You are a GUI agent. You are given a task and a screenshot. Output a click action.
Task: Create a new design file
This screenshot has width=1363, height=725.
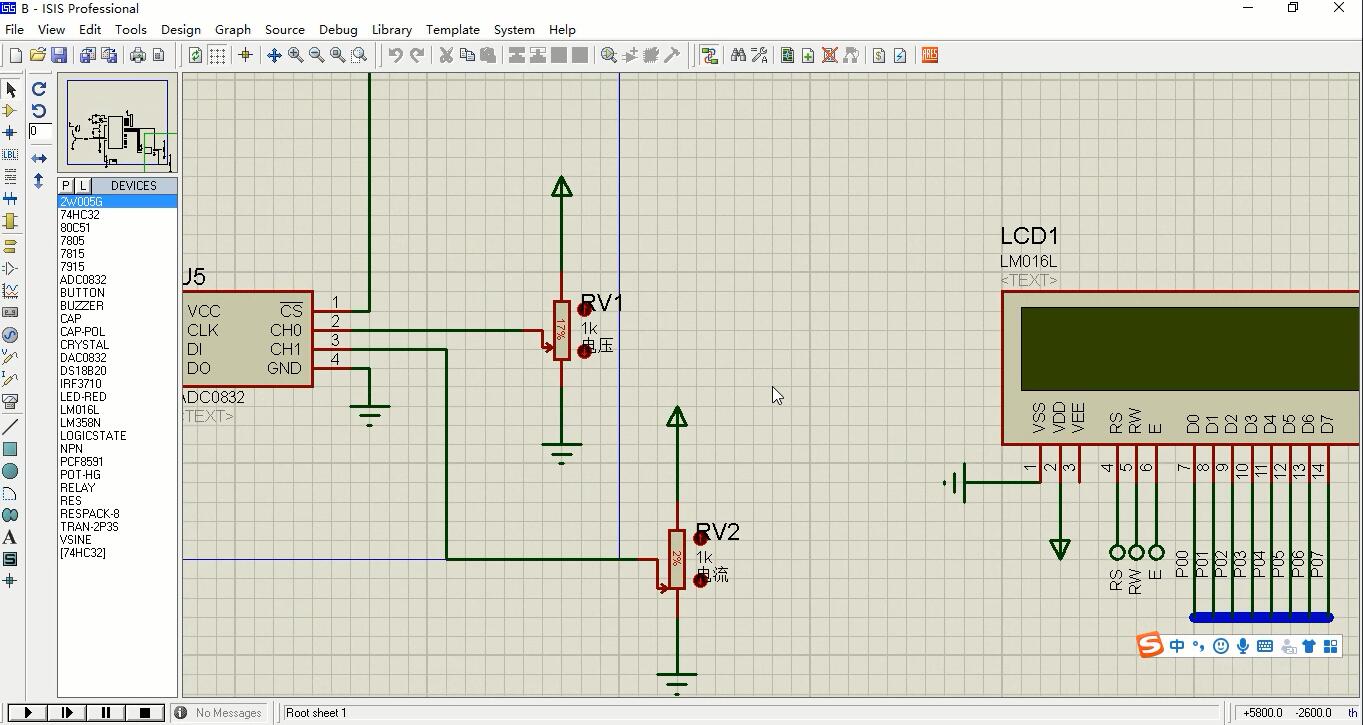[x=16, y=55]
